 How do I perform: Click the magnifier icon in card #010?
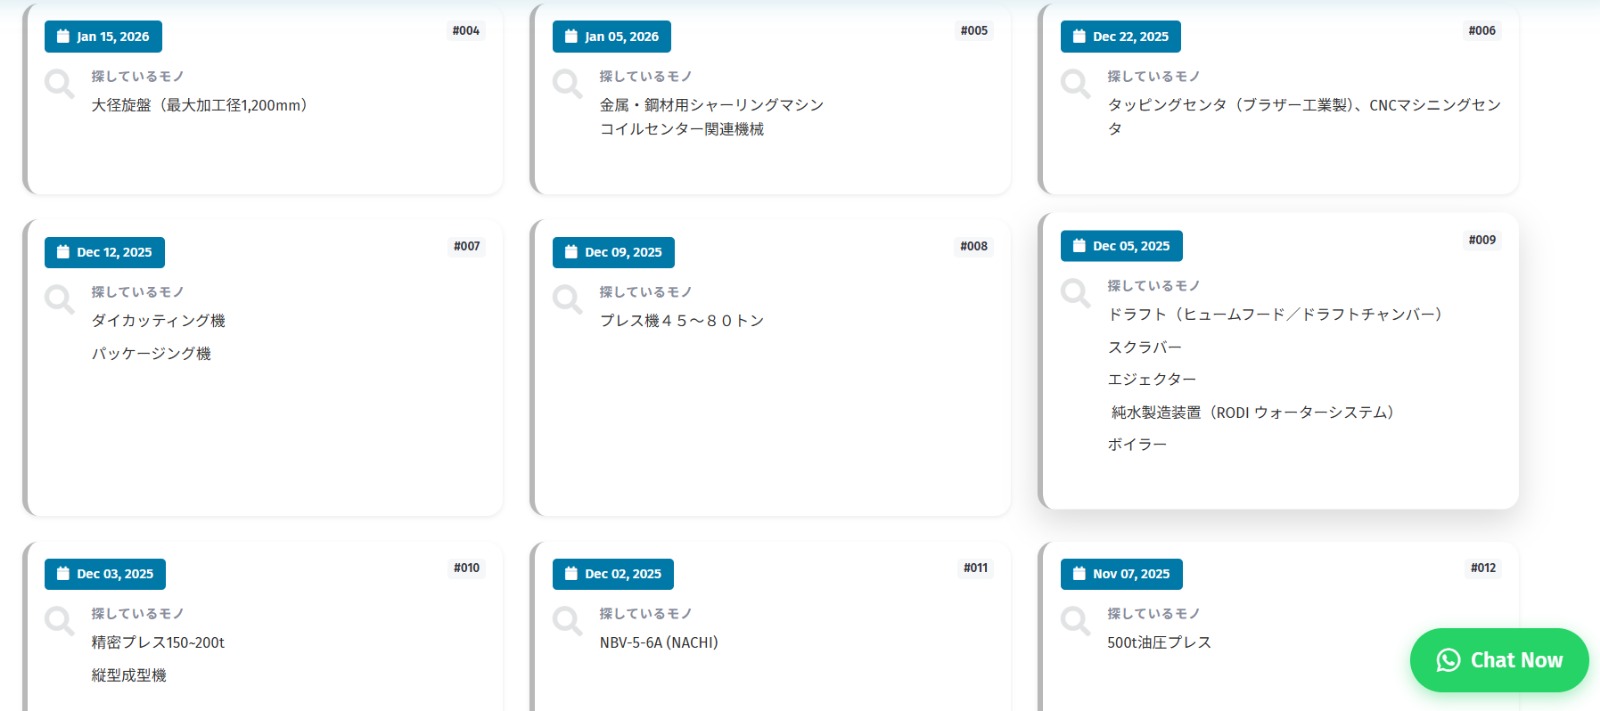pyautogui.click(x=59, y=621)
